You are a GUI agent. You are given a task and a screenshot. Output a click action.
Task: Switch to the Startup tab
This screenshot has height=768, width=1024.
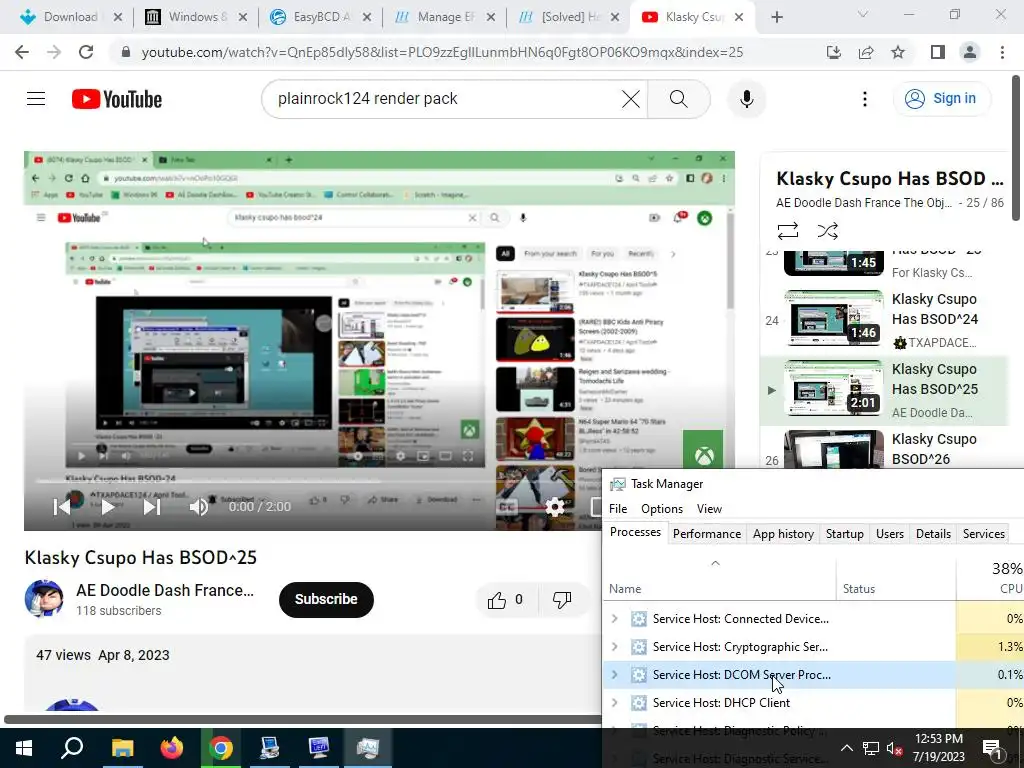(x=844, y=534)
